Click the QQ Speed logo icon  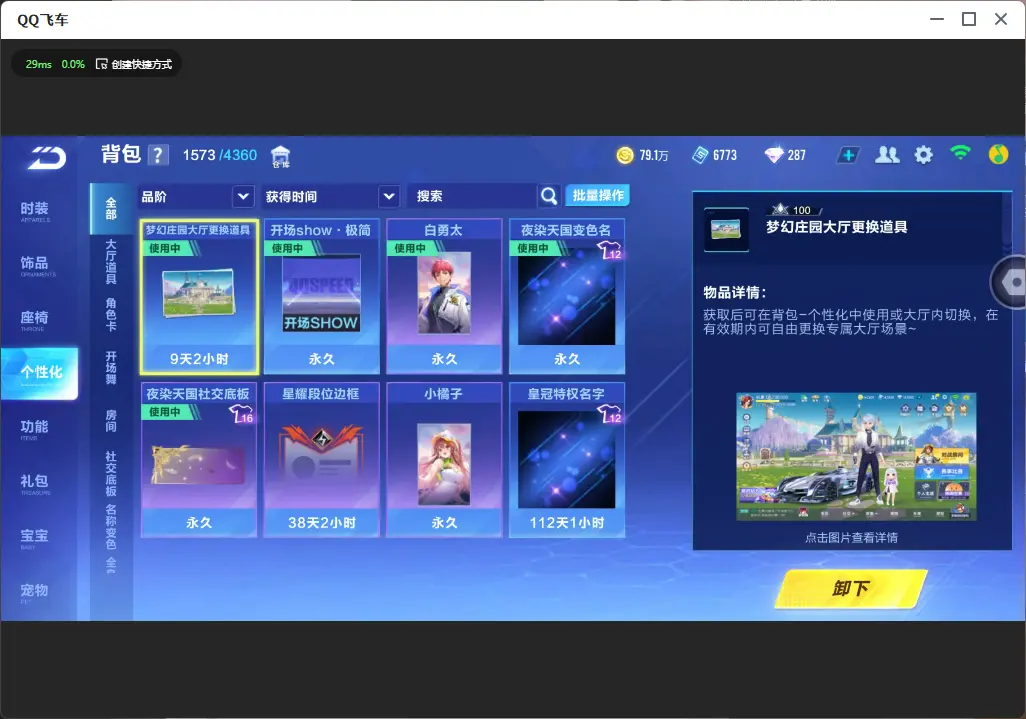click(x=47, y=157)
